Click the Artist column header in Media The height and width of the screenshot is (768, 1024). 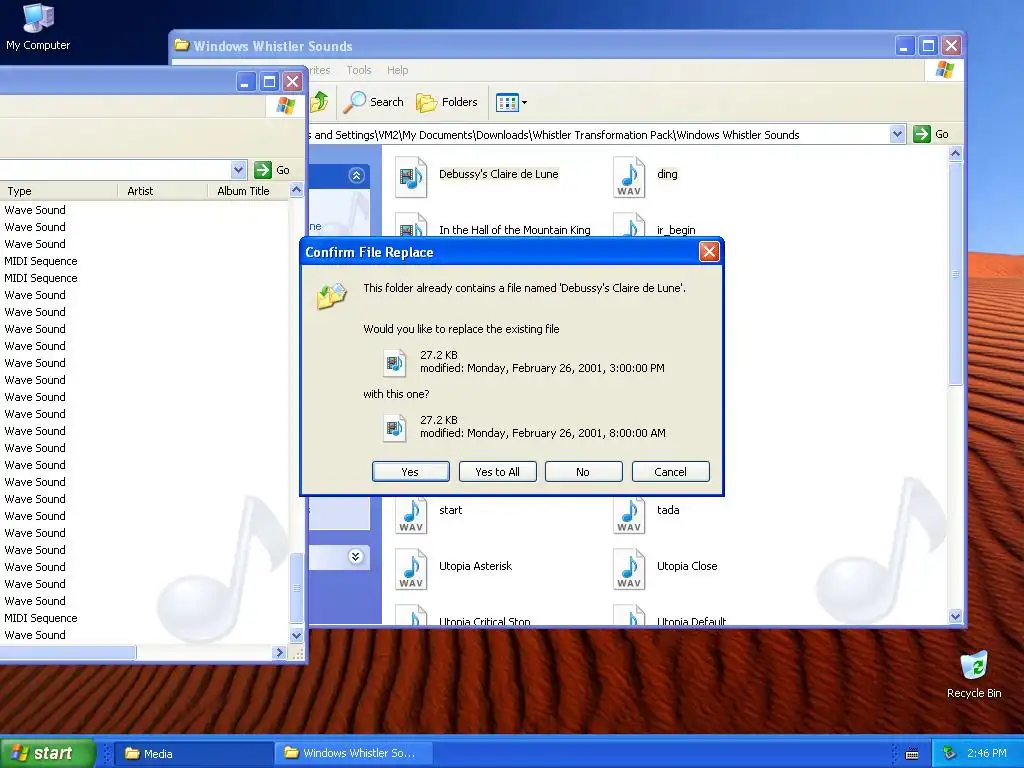(163, 191)
